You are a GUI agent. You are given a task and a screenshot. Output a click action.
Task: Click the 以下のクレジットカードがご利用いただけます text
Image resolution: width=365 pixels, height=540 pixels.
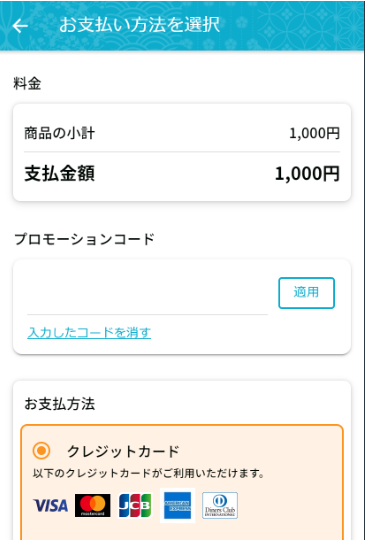point(149,474)
